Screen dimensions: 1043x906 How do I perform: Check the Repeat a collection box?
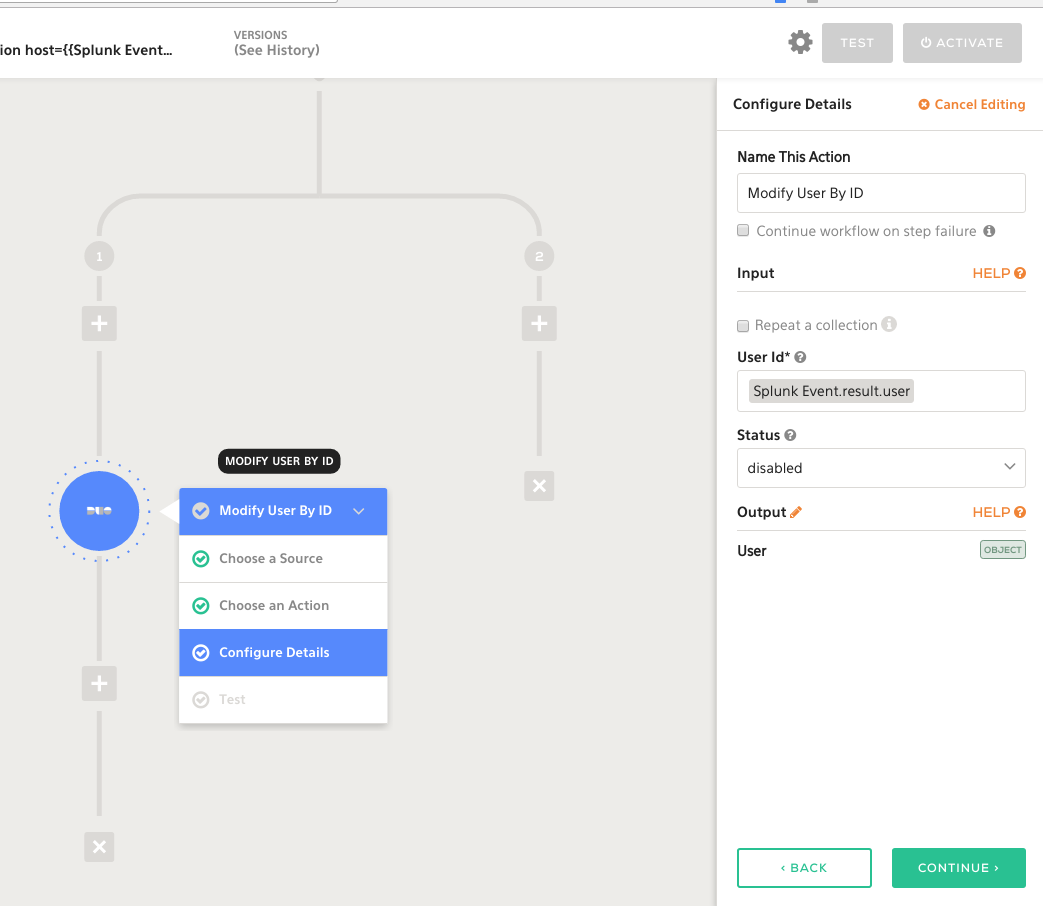point(743,325)
